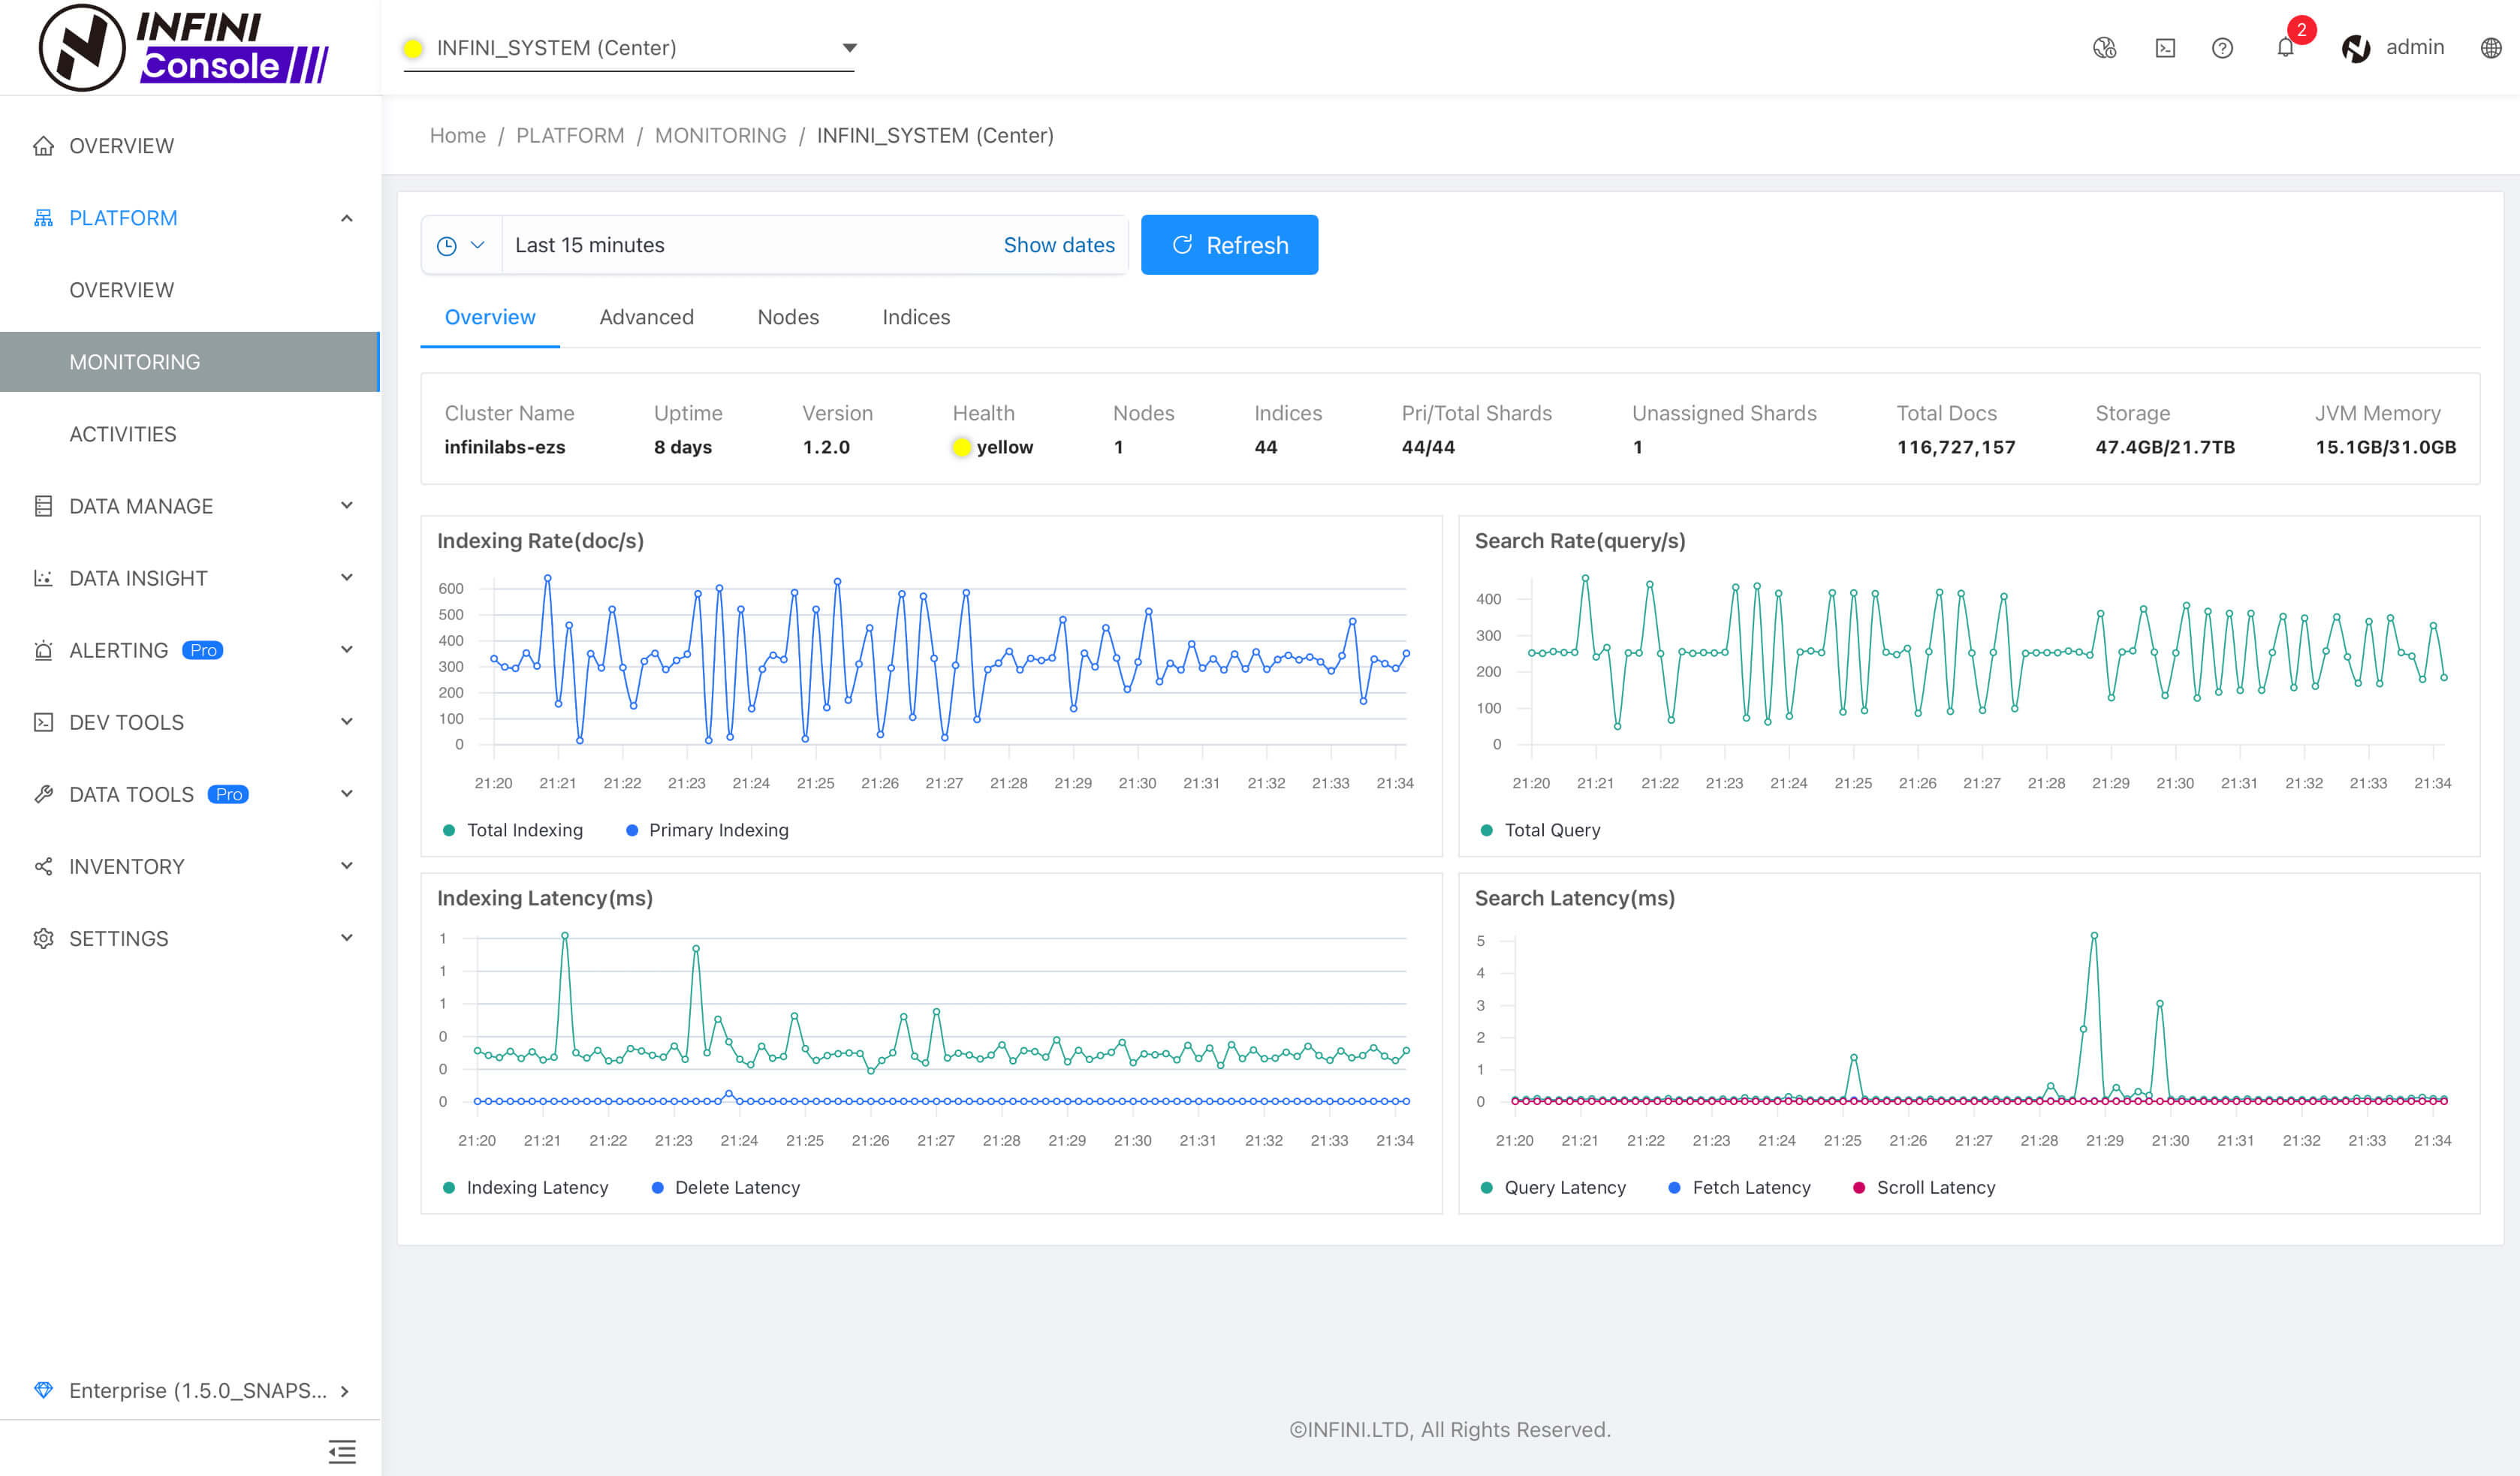Click the help question mark icon
Screen dimensions: 2520x1476
tap(2221, 47)
